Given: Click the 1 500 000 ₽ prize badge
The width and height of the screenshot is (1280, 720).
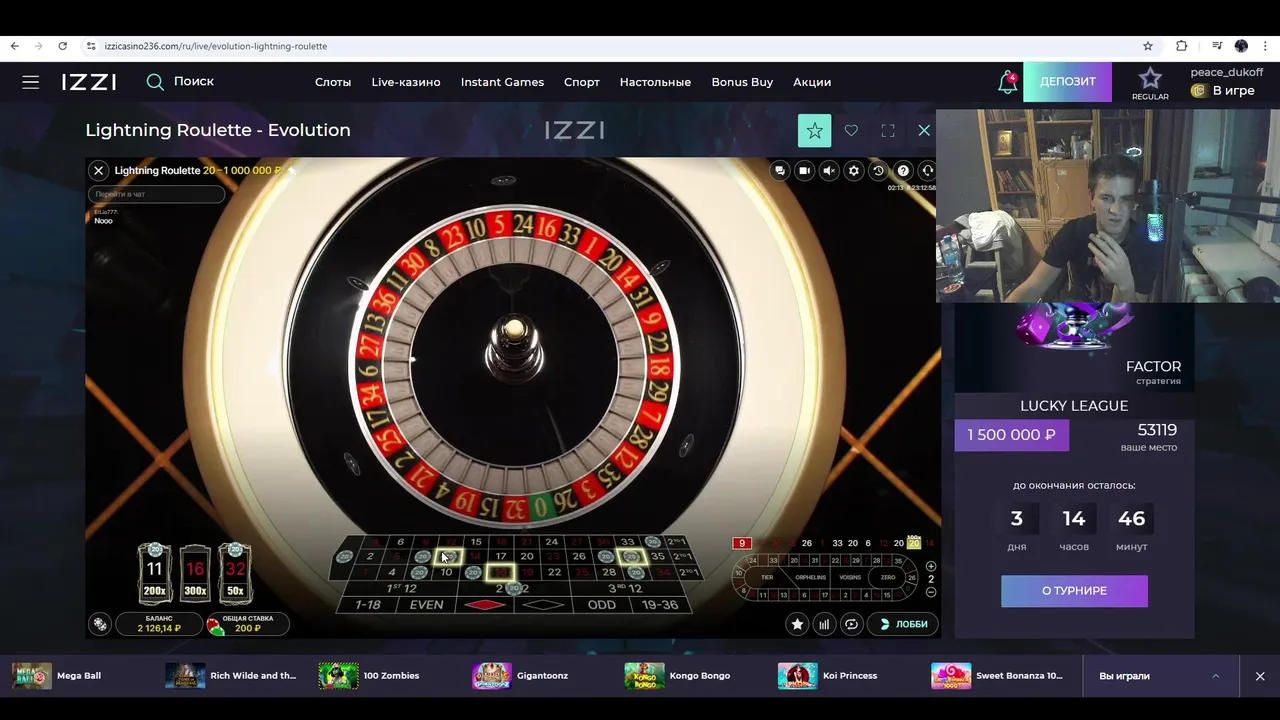Looking at the screenshot, I should (1011, 435).
